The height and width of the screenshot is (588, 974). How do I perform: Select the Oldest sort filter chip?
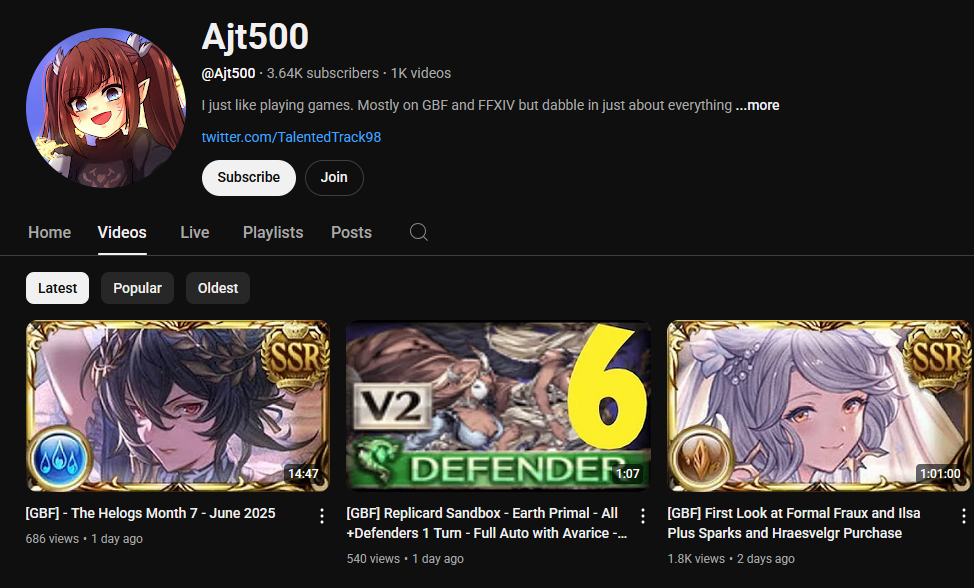pyautogui.click(x=217, y=288)
